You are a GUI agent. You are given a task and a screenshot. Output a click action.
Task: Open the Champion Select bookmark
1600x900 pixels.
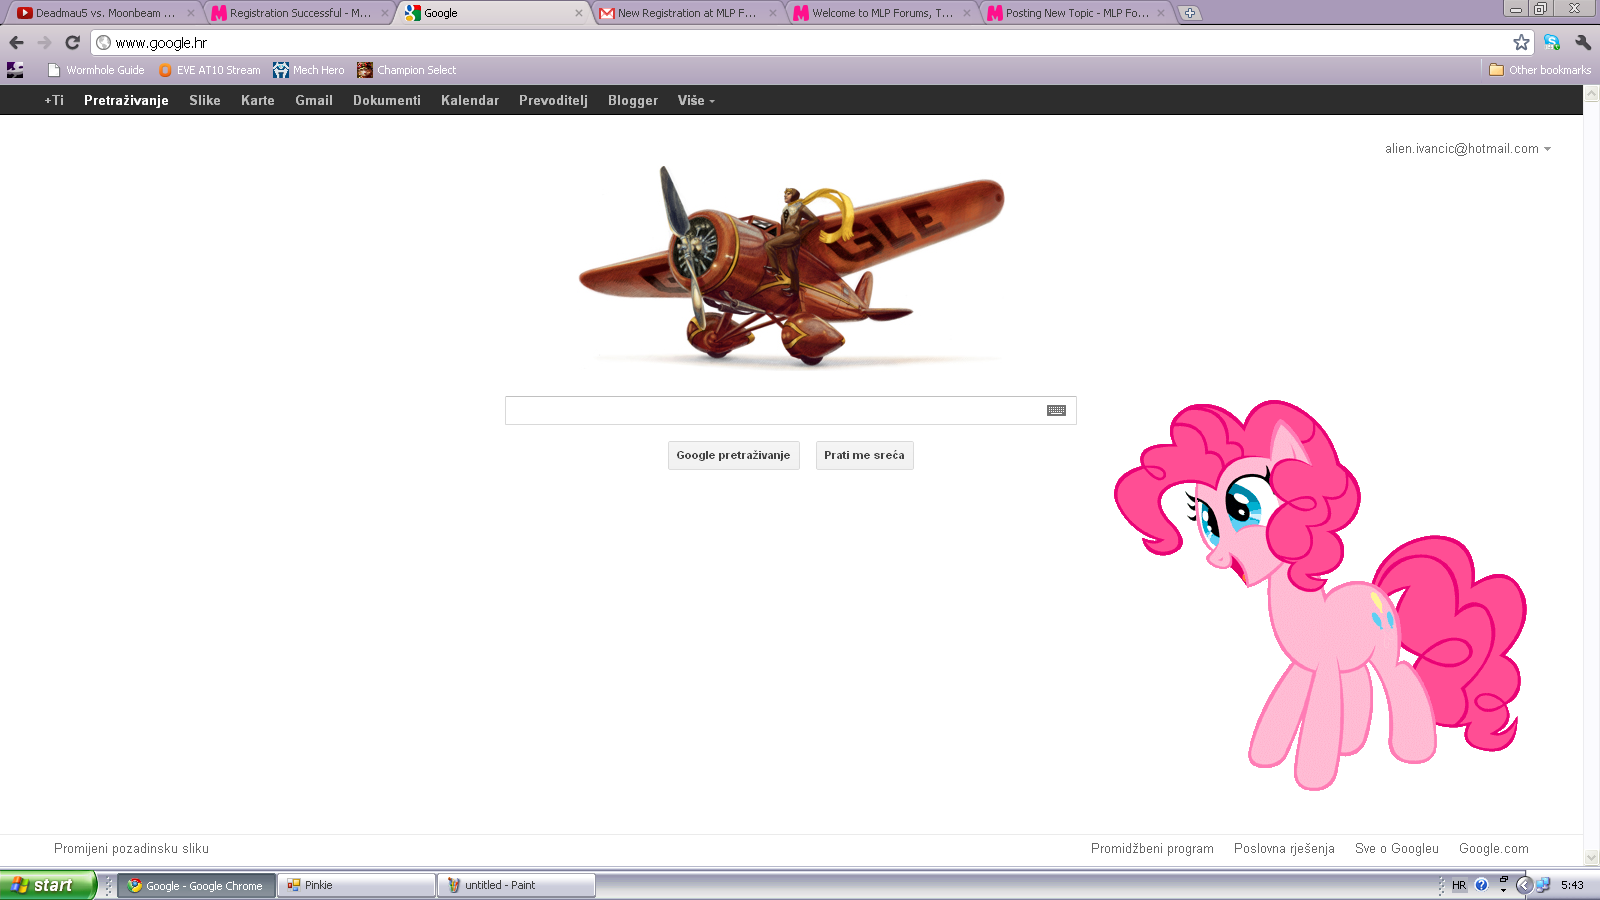tap(407, 70)
